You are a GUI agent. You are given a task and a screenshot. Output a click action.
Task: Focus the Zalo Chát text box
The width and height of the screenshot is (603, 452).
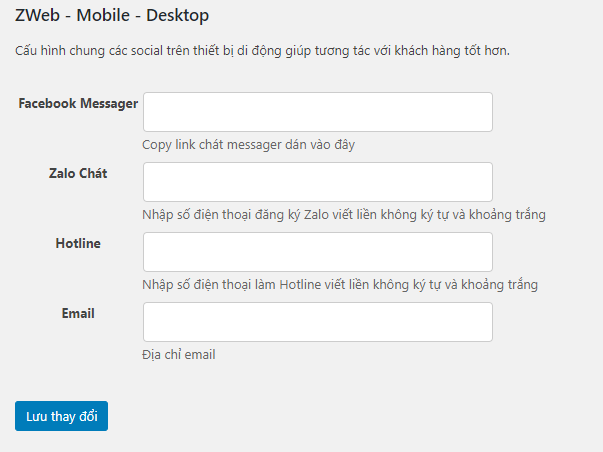coord(318,182)
